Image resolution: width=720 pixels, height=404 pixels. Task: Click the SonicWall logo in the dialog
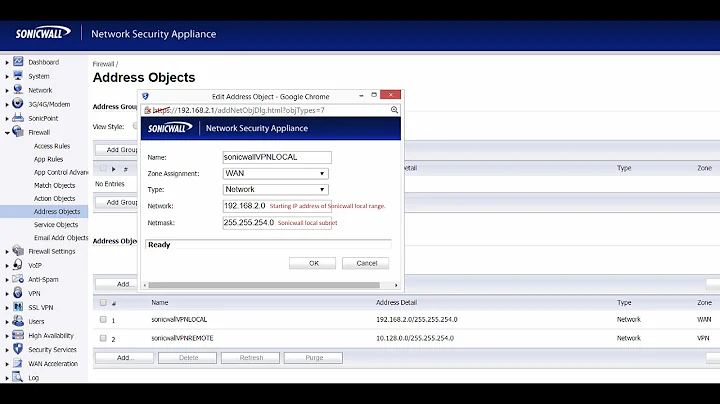click(169, 128)
